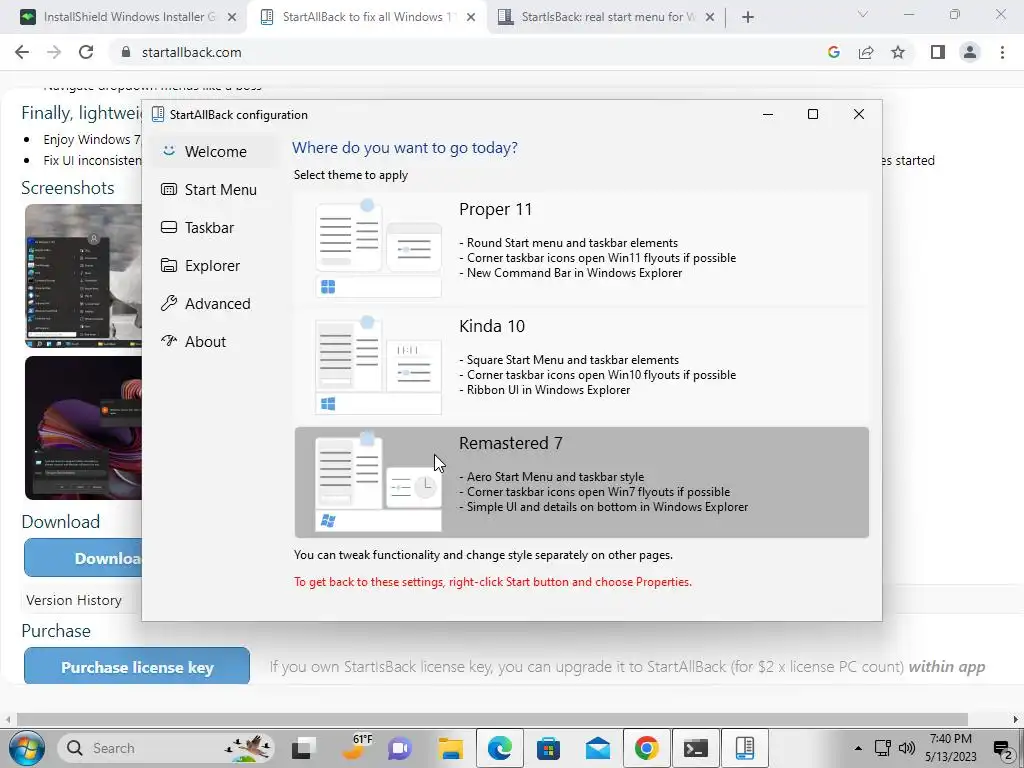
Task: Open the clock showing 7:40 PM
Action: tap(951, 748)
